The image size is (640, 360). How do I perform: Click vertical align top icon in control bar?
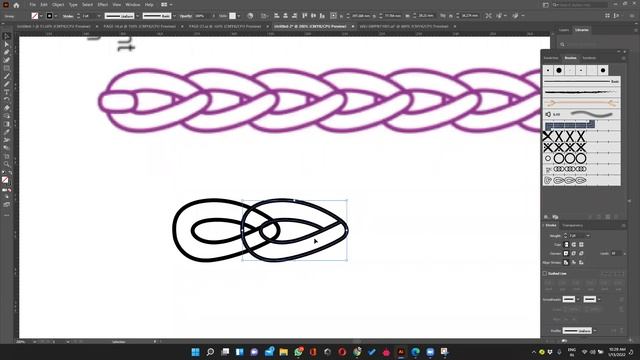[x=304, y=16]
